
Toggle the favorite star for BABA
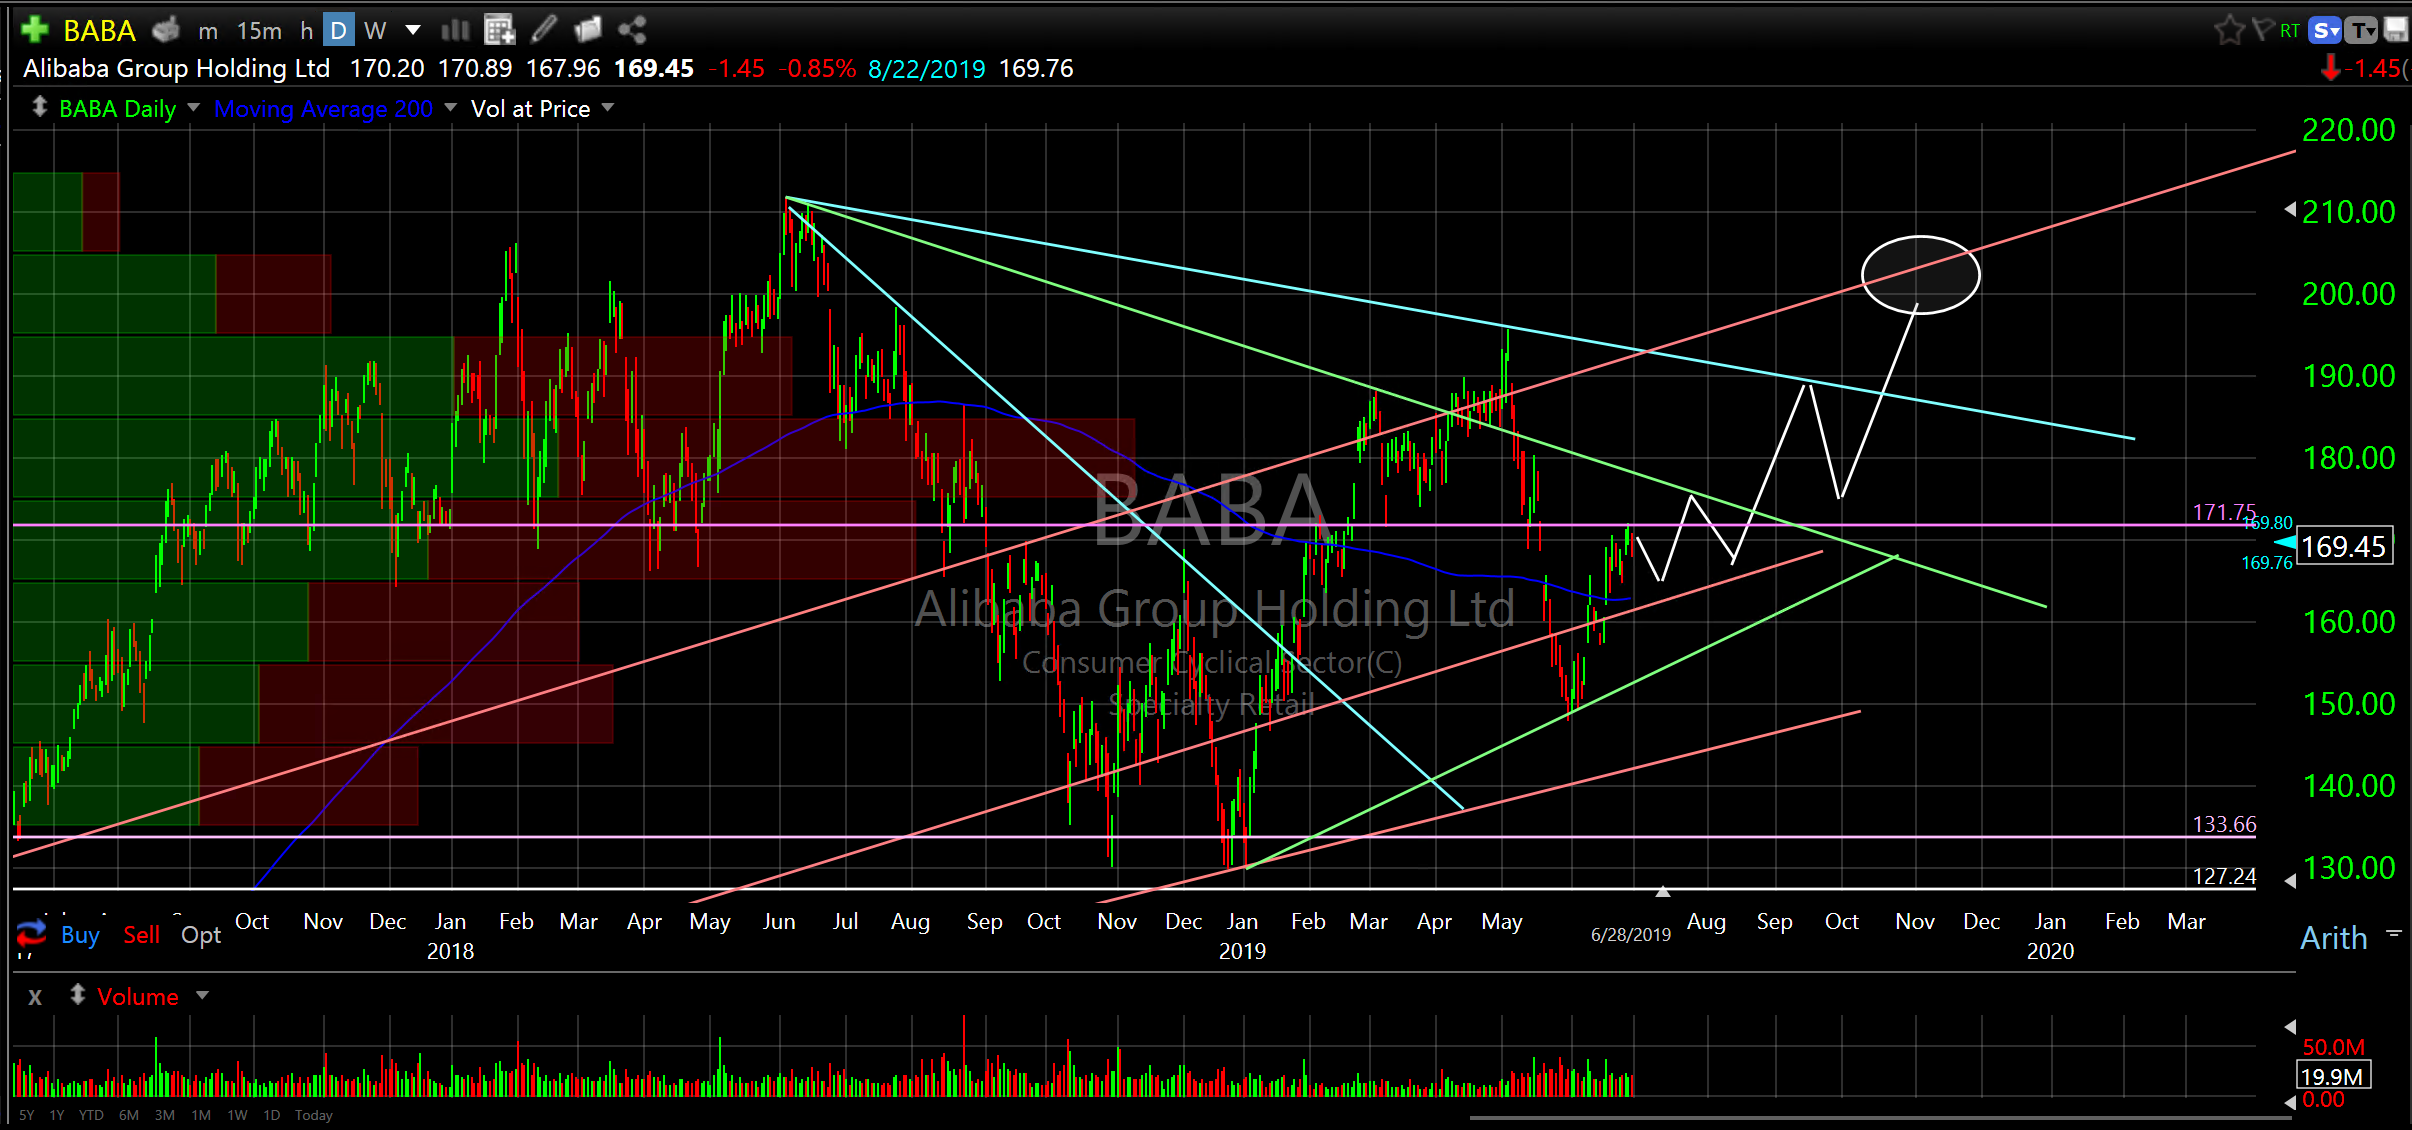pos(2228,30)
